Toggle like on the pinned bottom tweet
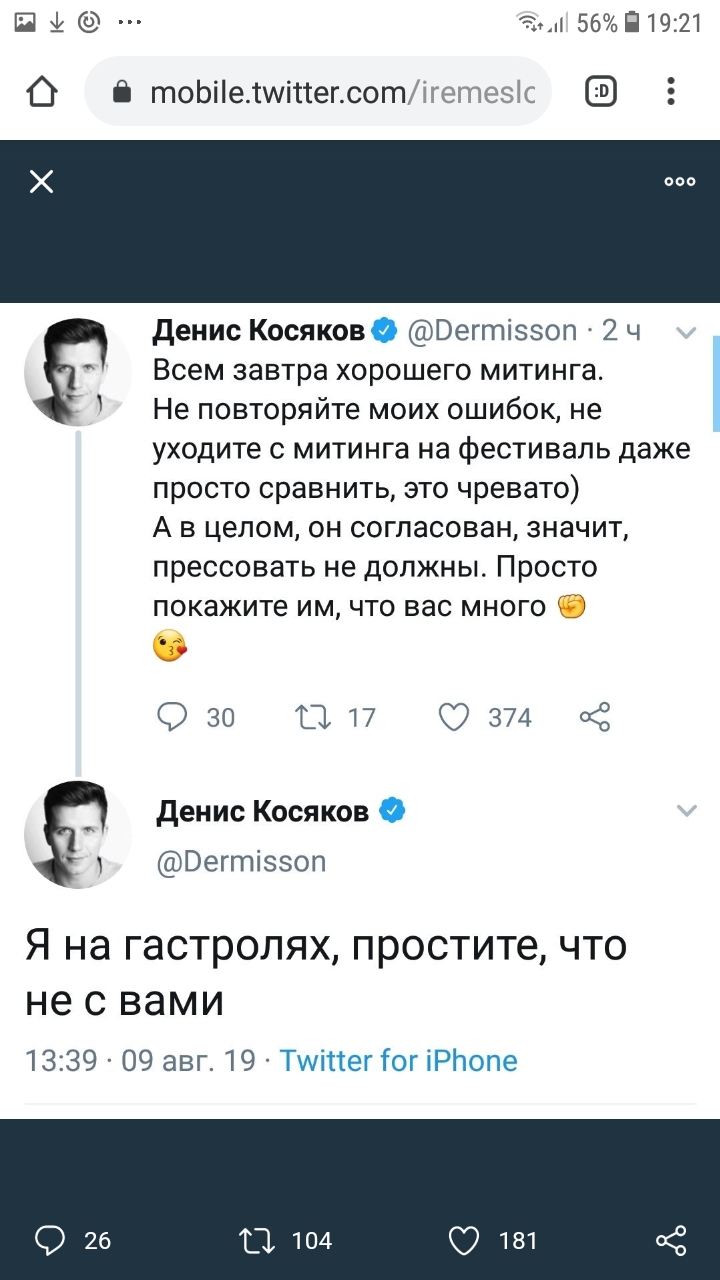Image resolution: width=720 pixels, height=1280 pixels. [x=463, y=1240]
